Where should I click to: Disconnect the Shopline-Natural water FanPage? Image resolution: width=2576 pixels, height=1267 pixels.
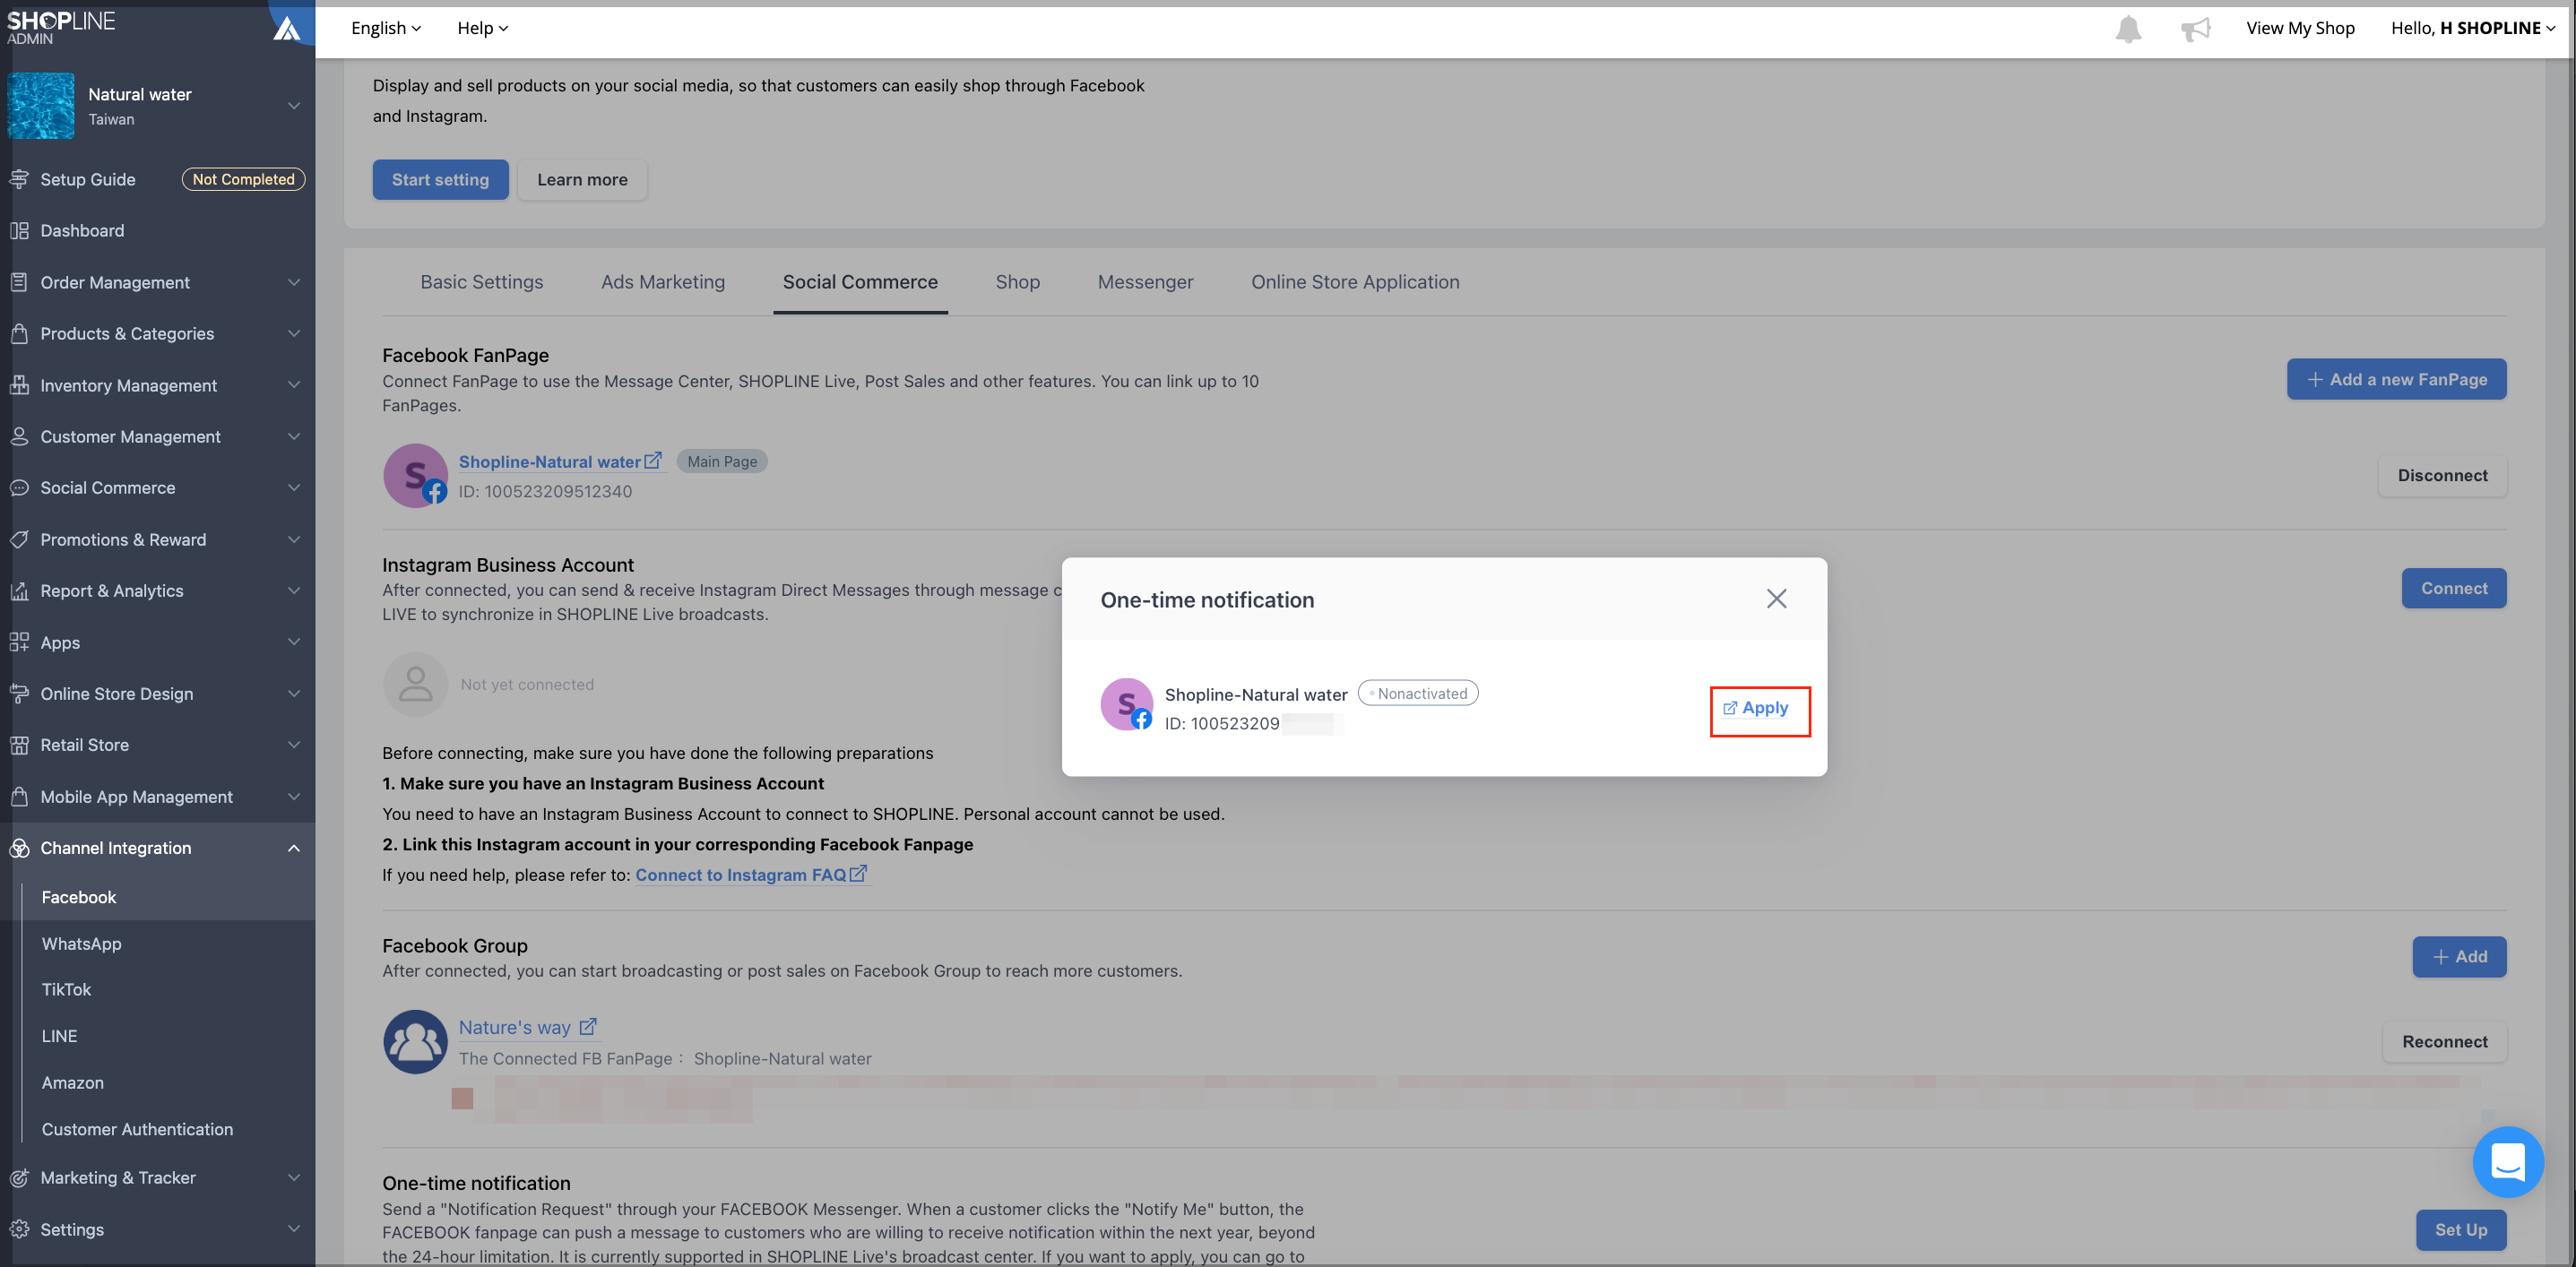[2442, 476]
